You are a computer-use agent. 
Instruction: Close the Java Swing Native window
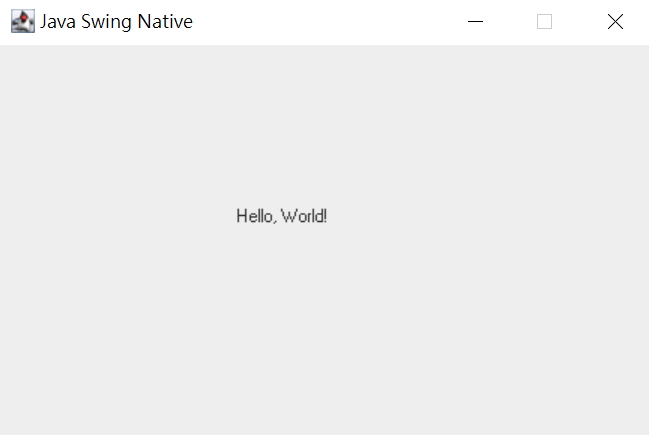pos(615,22)
